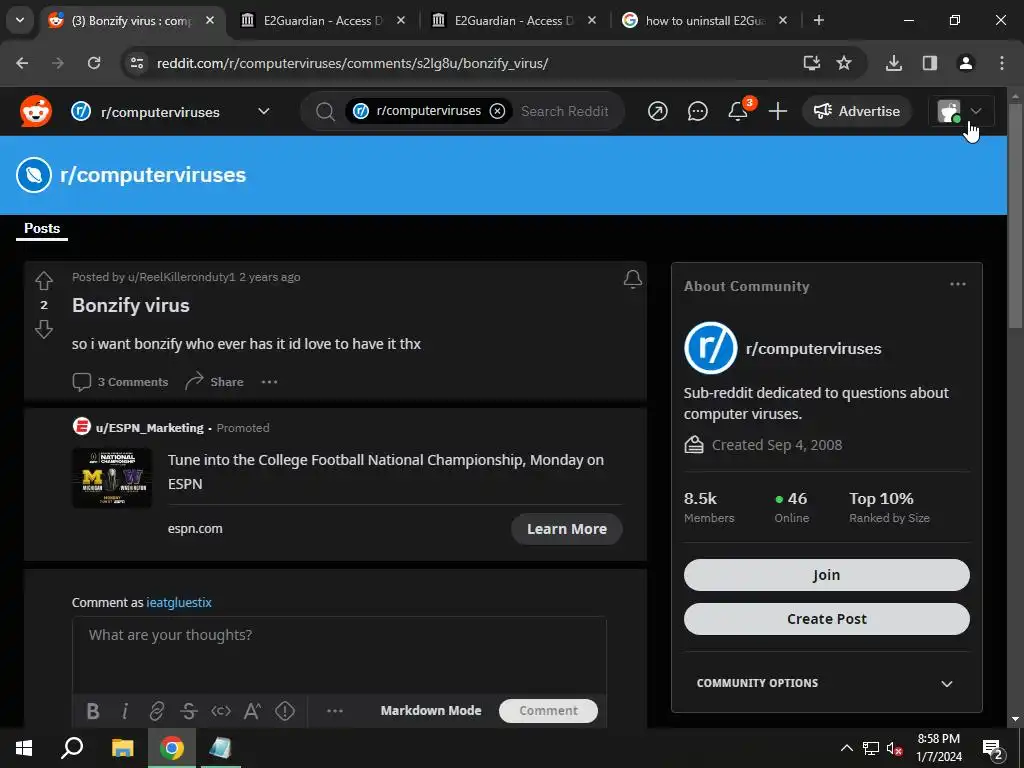Open File Explorer from the taskbar
1024x768 pixels.
click(x=122, y=748)
